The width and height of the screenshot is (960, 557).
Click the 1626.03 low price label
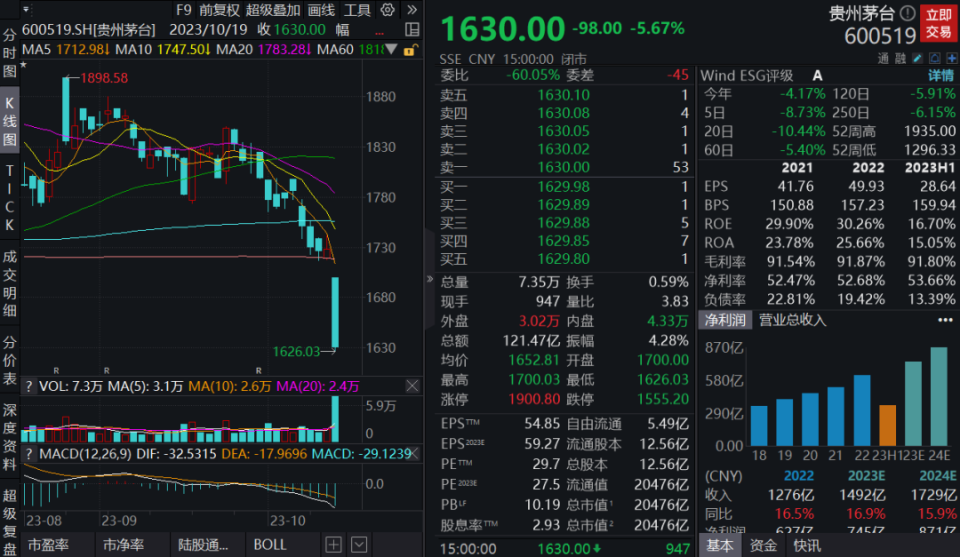[296, 351]
